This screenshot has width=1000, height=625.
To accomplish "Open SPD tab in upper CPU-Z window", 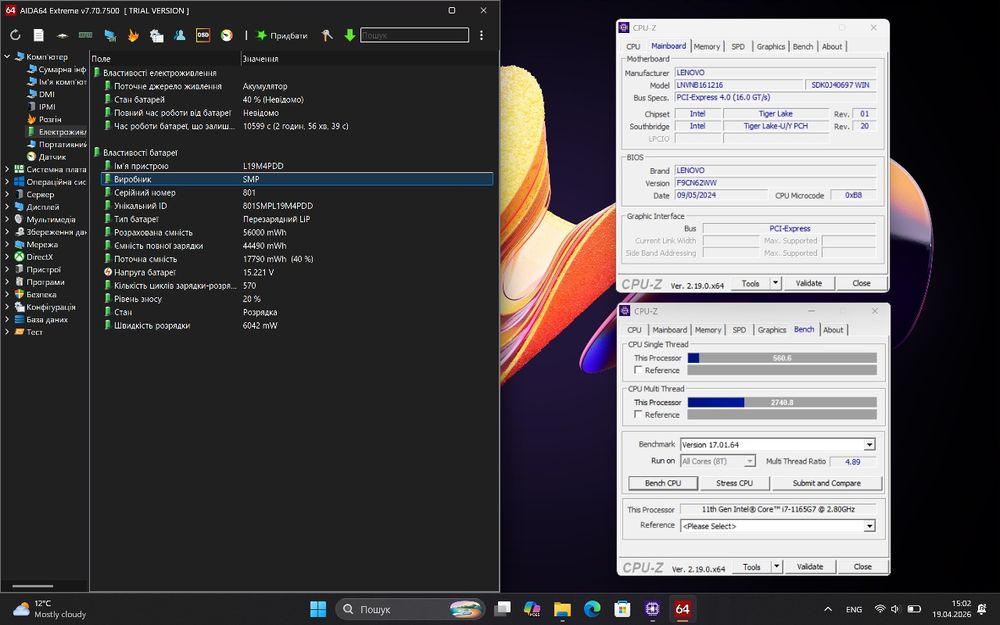I will tap(738, 47).
